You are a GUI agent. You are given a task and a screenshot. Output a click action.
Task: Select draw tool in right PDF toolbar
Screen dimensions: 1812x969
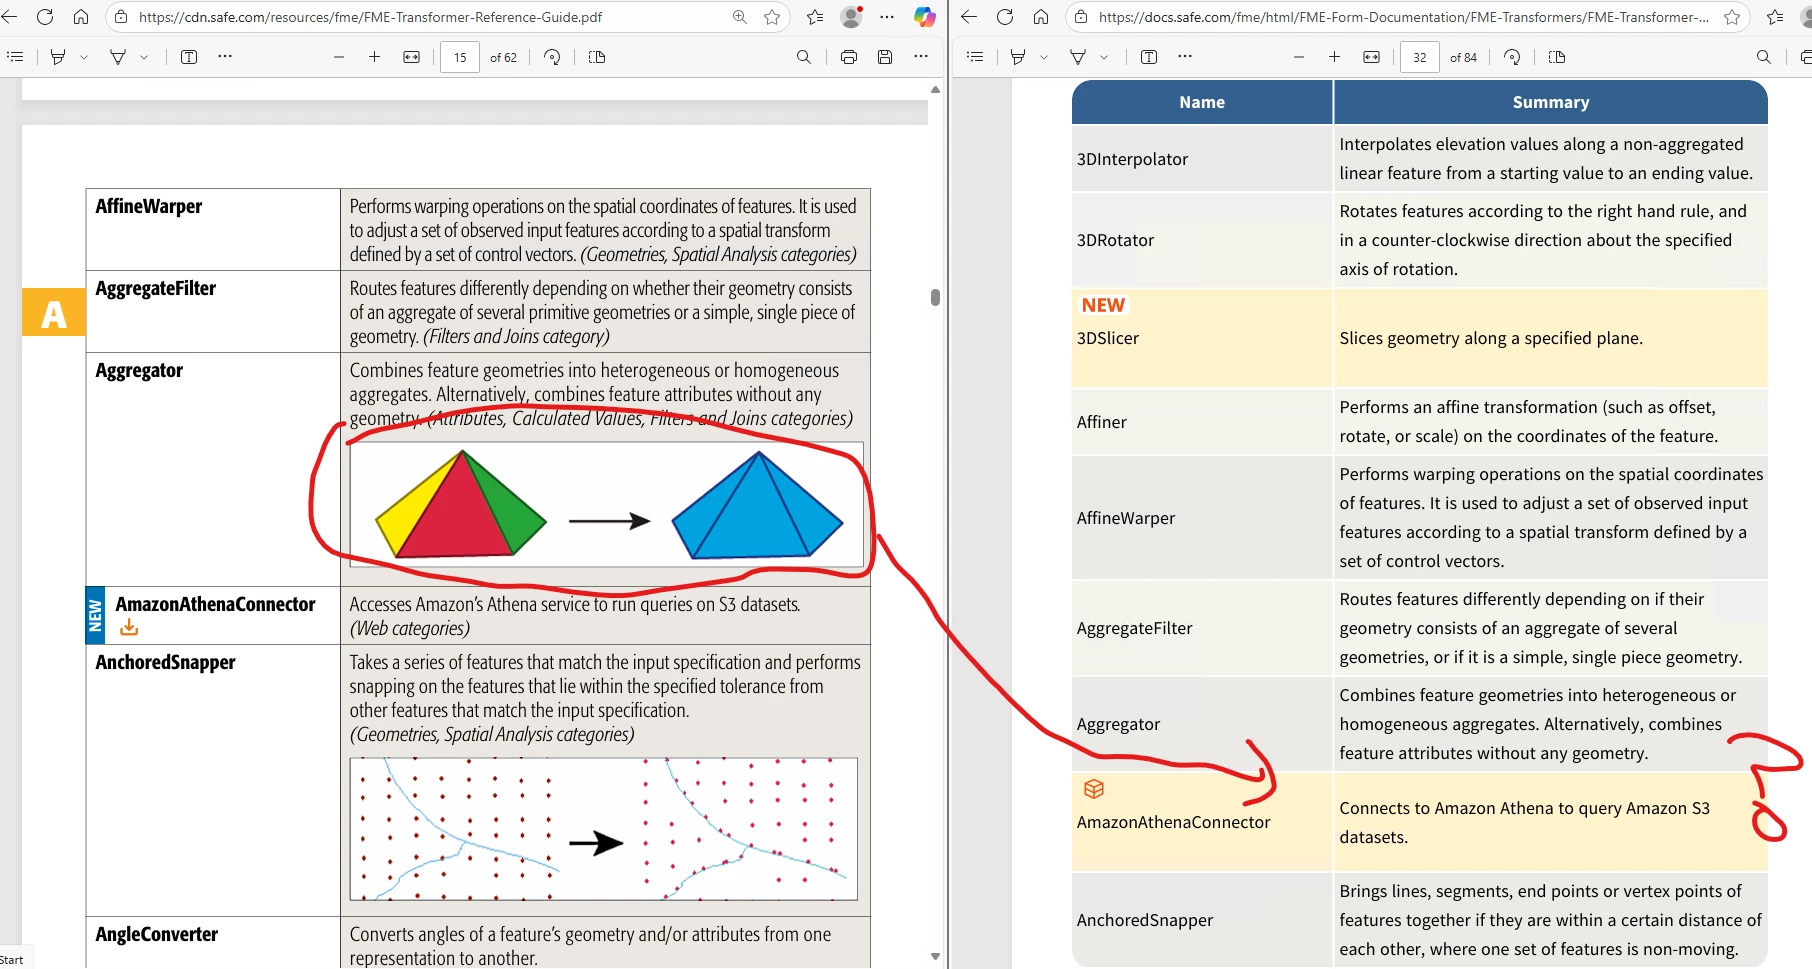1078,57
